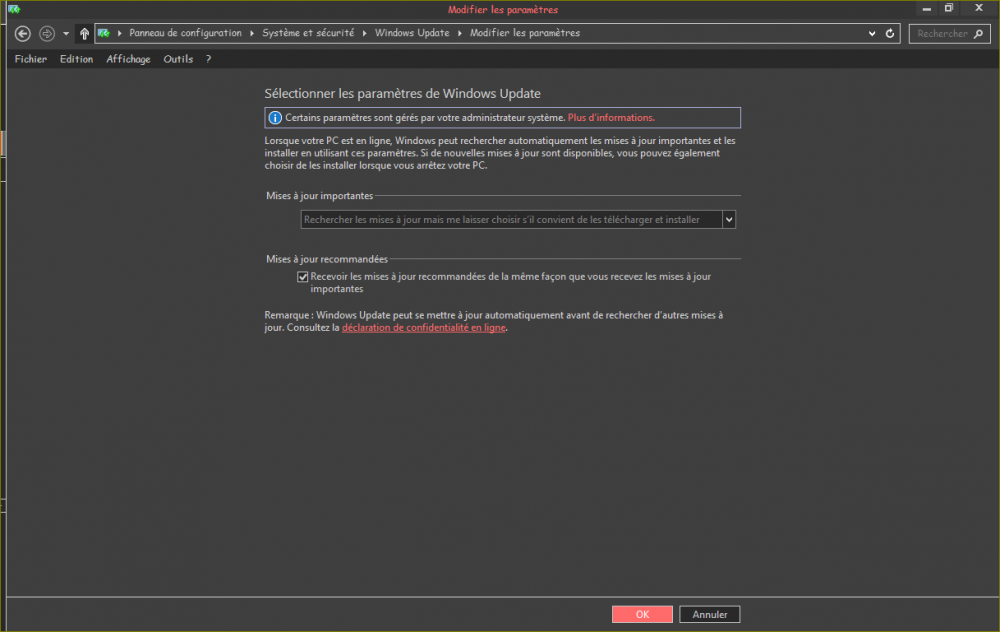Image resolution: width=1000 pixels, height=632 pixels.
Task: Click the Annuler button
Action: pos(710,614)
